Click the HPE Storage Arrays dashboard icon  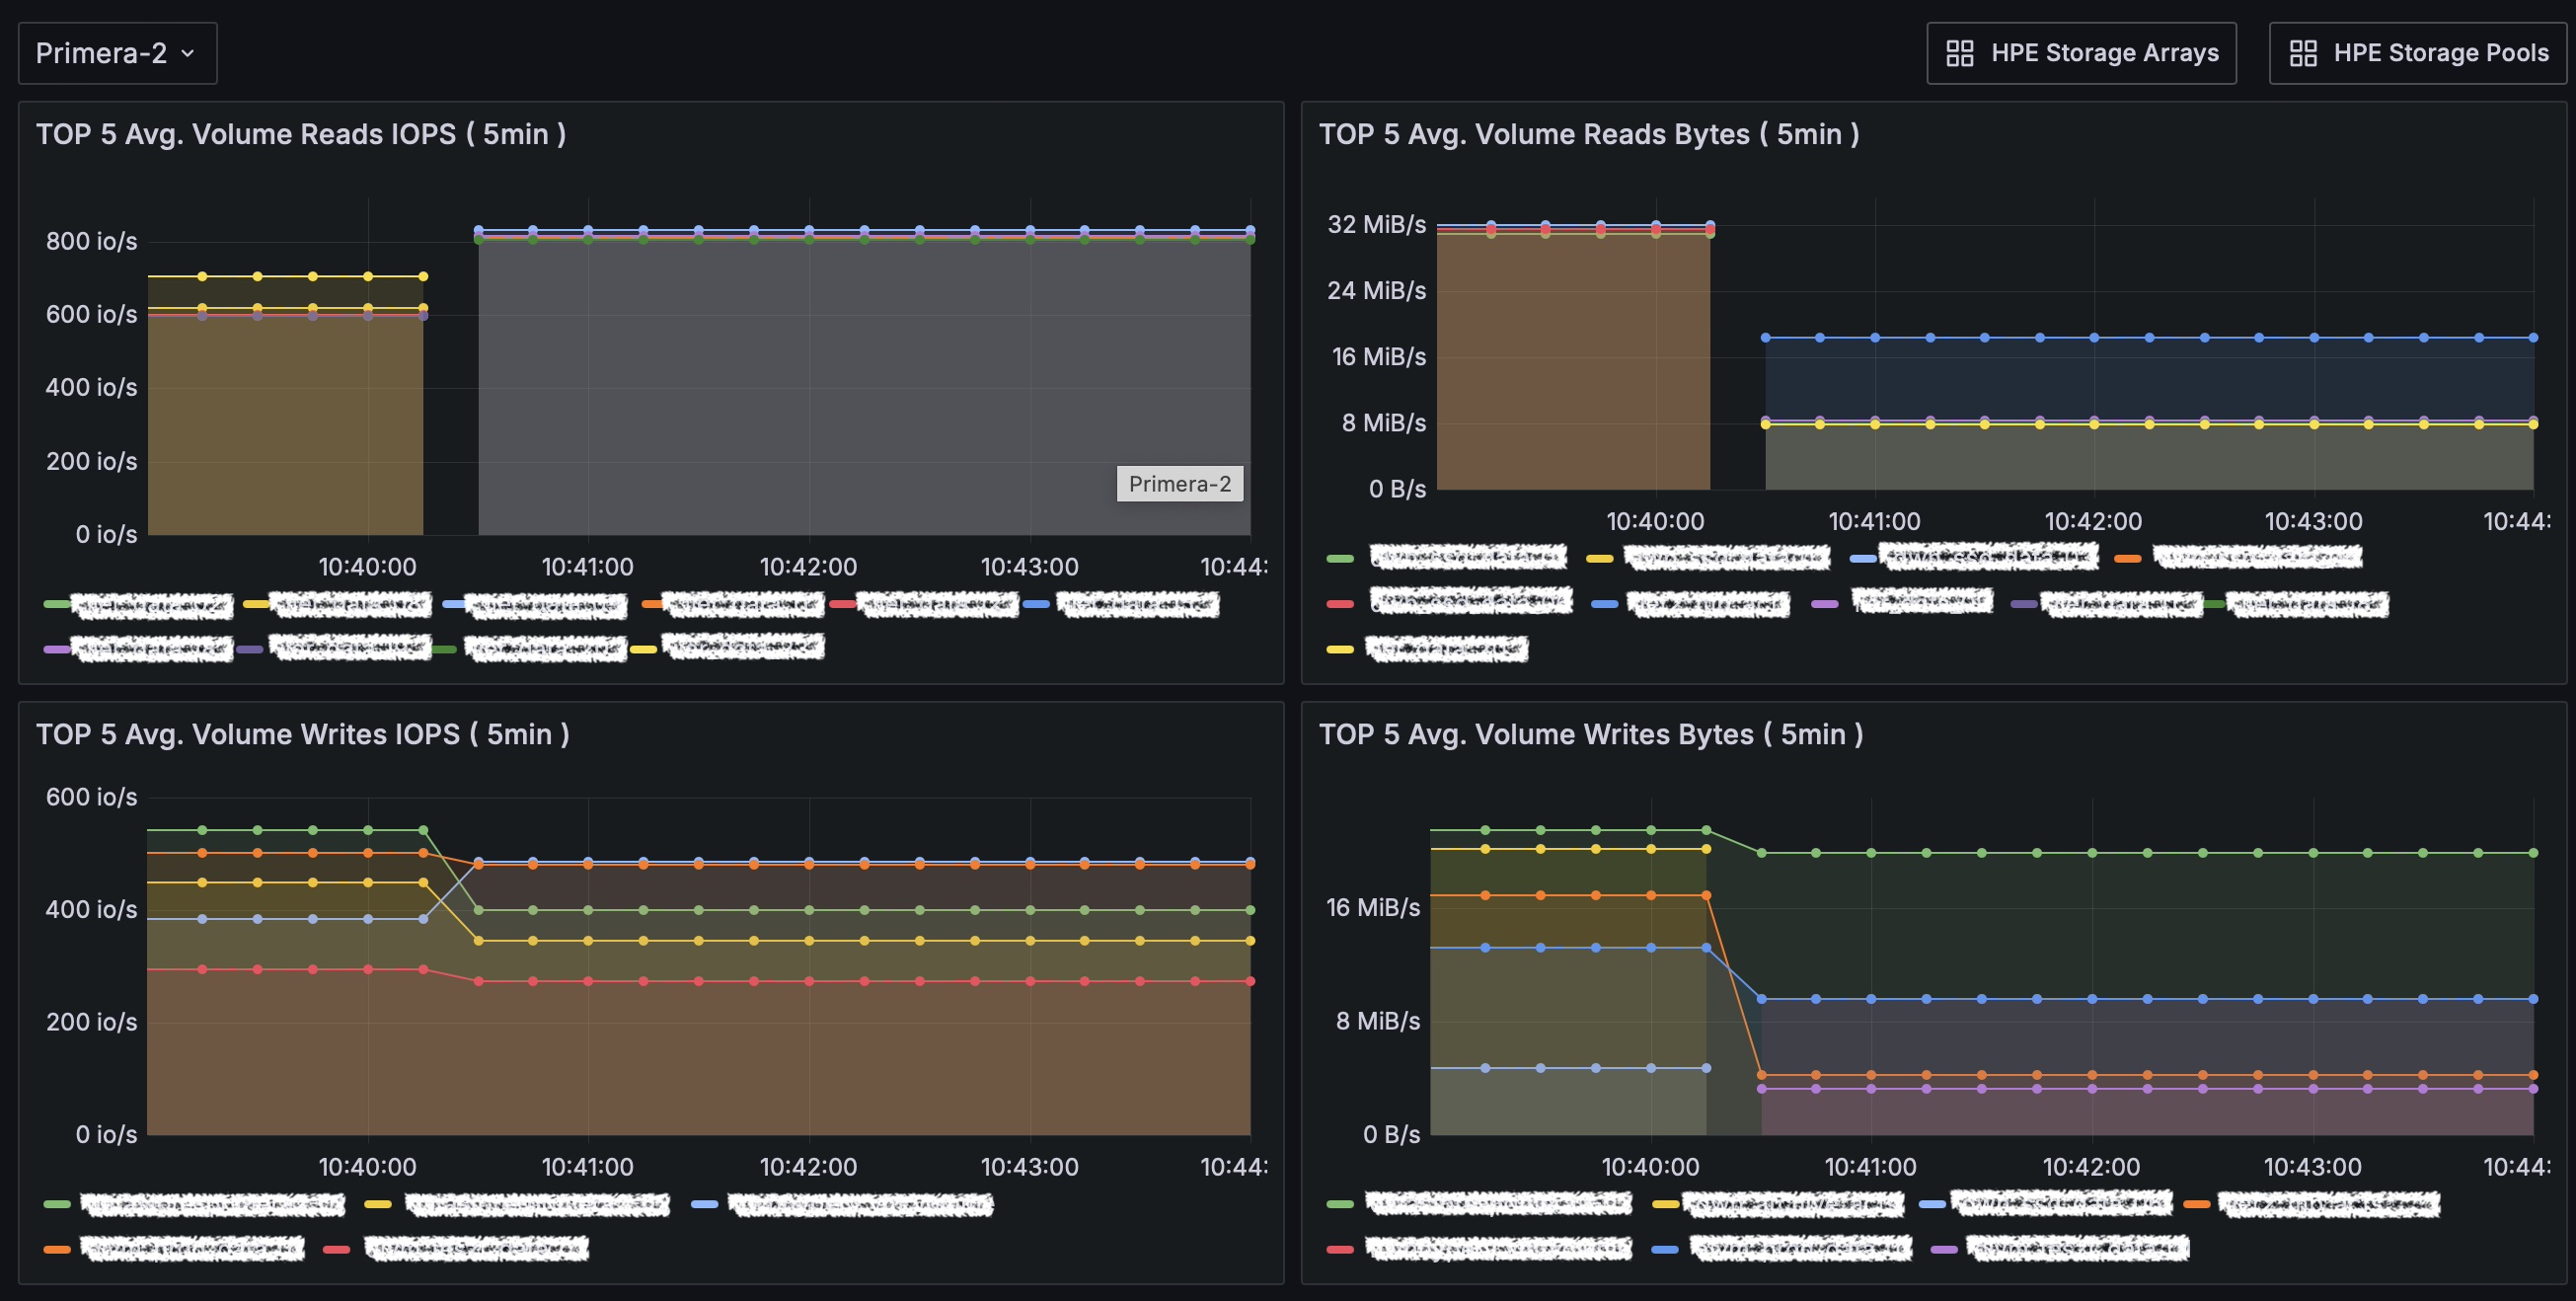(x=1959, y=53)
